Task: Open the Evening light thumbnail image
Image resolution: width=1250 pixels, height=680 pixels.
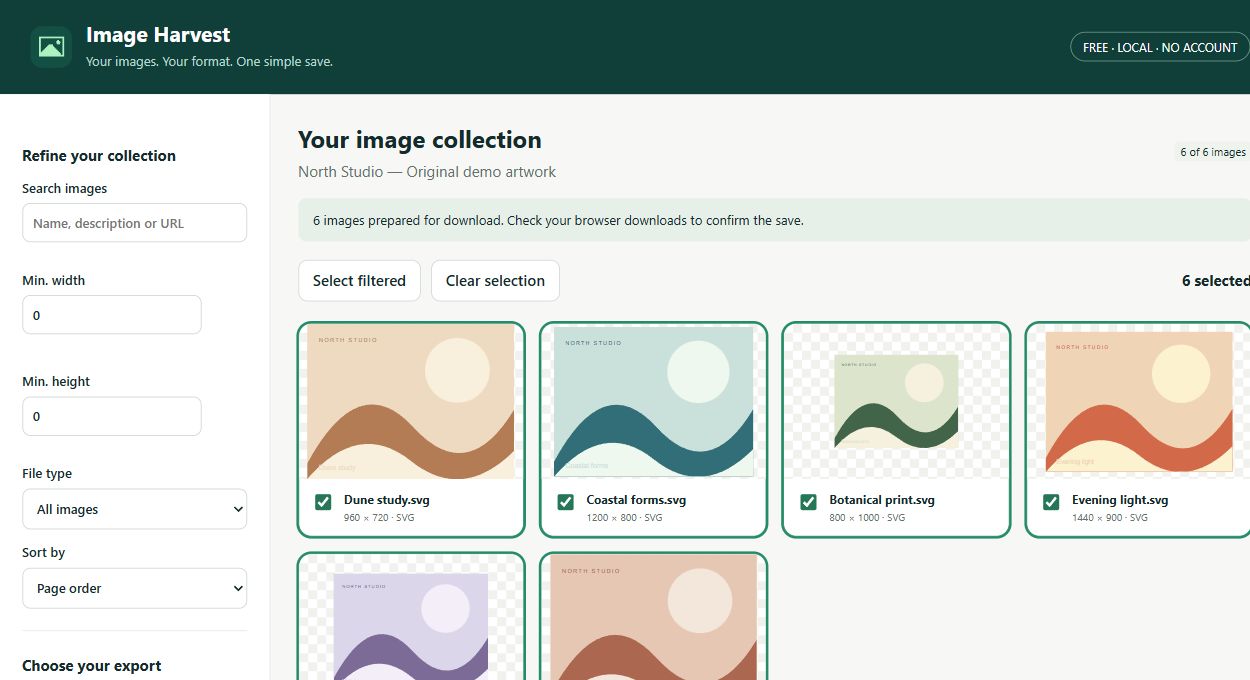Action: [x=1138, y=402]
